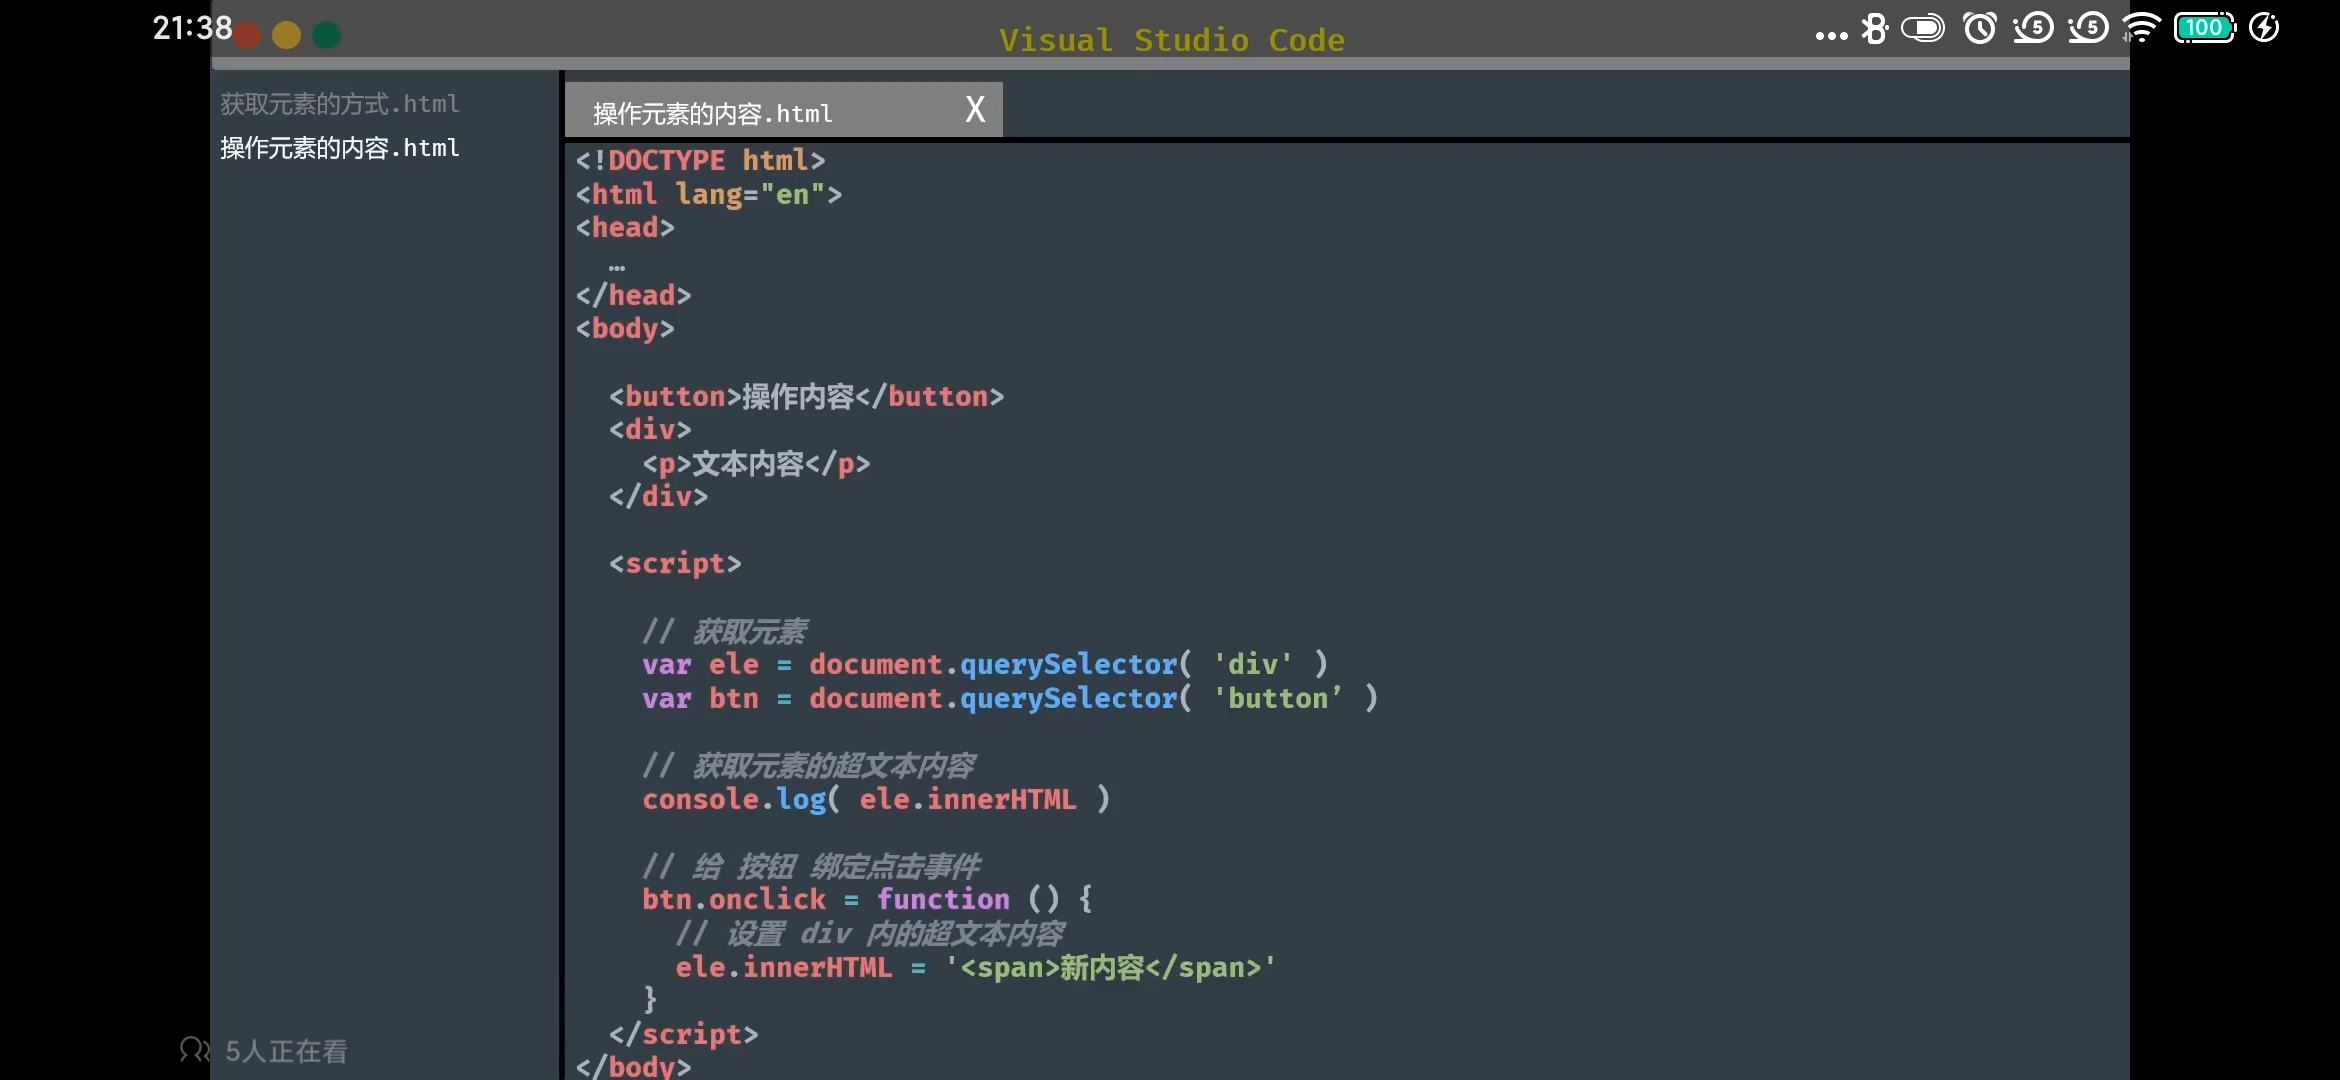Screen dimensions: 2340x1080
Task: Click the red window dot
Action: [248, 36]
